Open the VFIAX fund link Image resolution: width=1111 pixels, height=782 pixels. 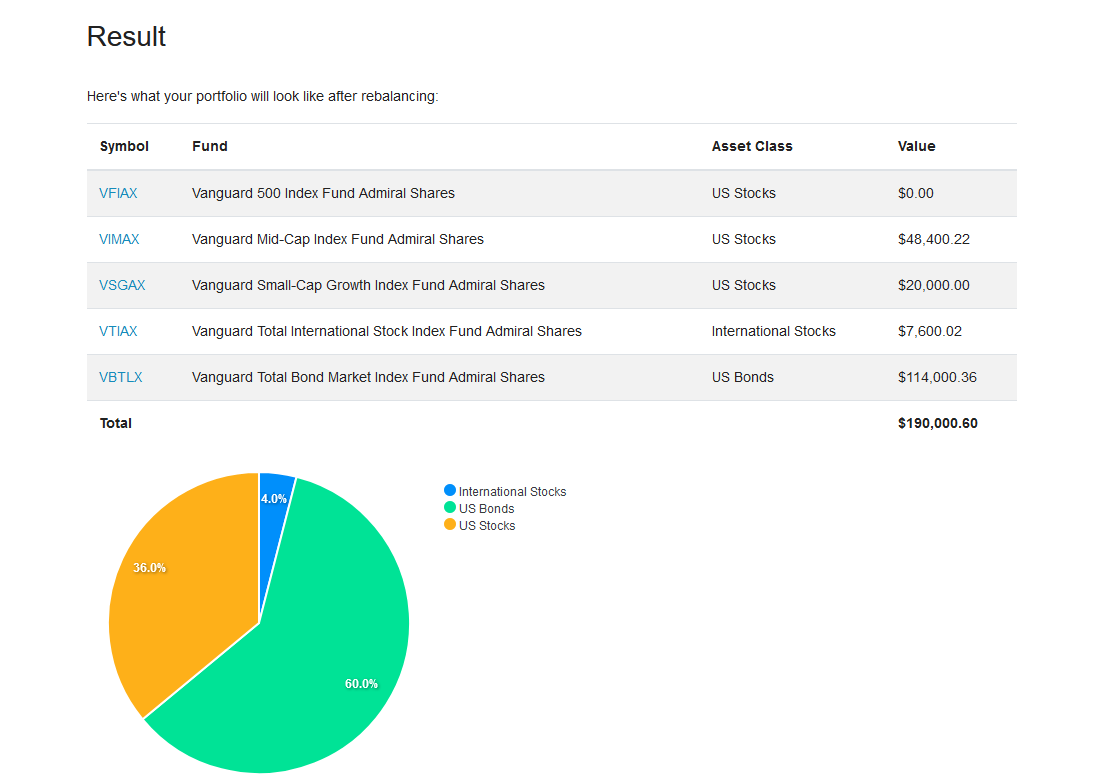(118, 193)
